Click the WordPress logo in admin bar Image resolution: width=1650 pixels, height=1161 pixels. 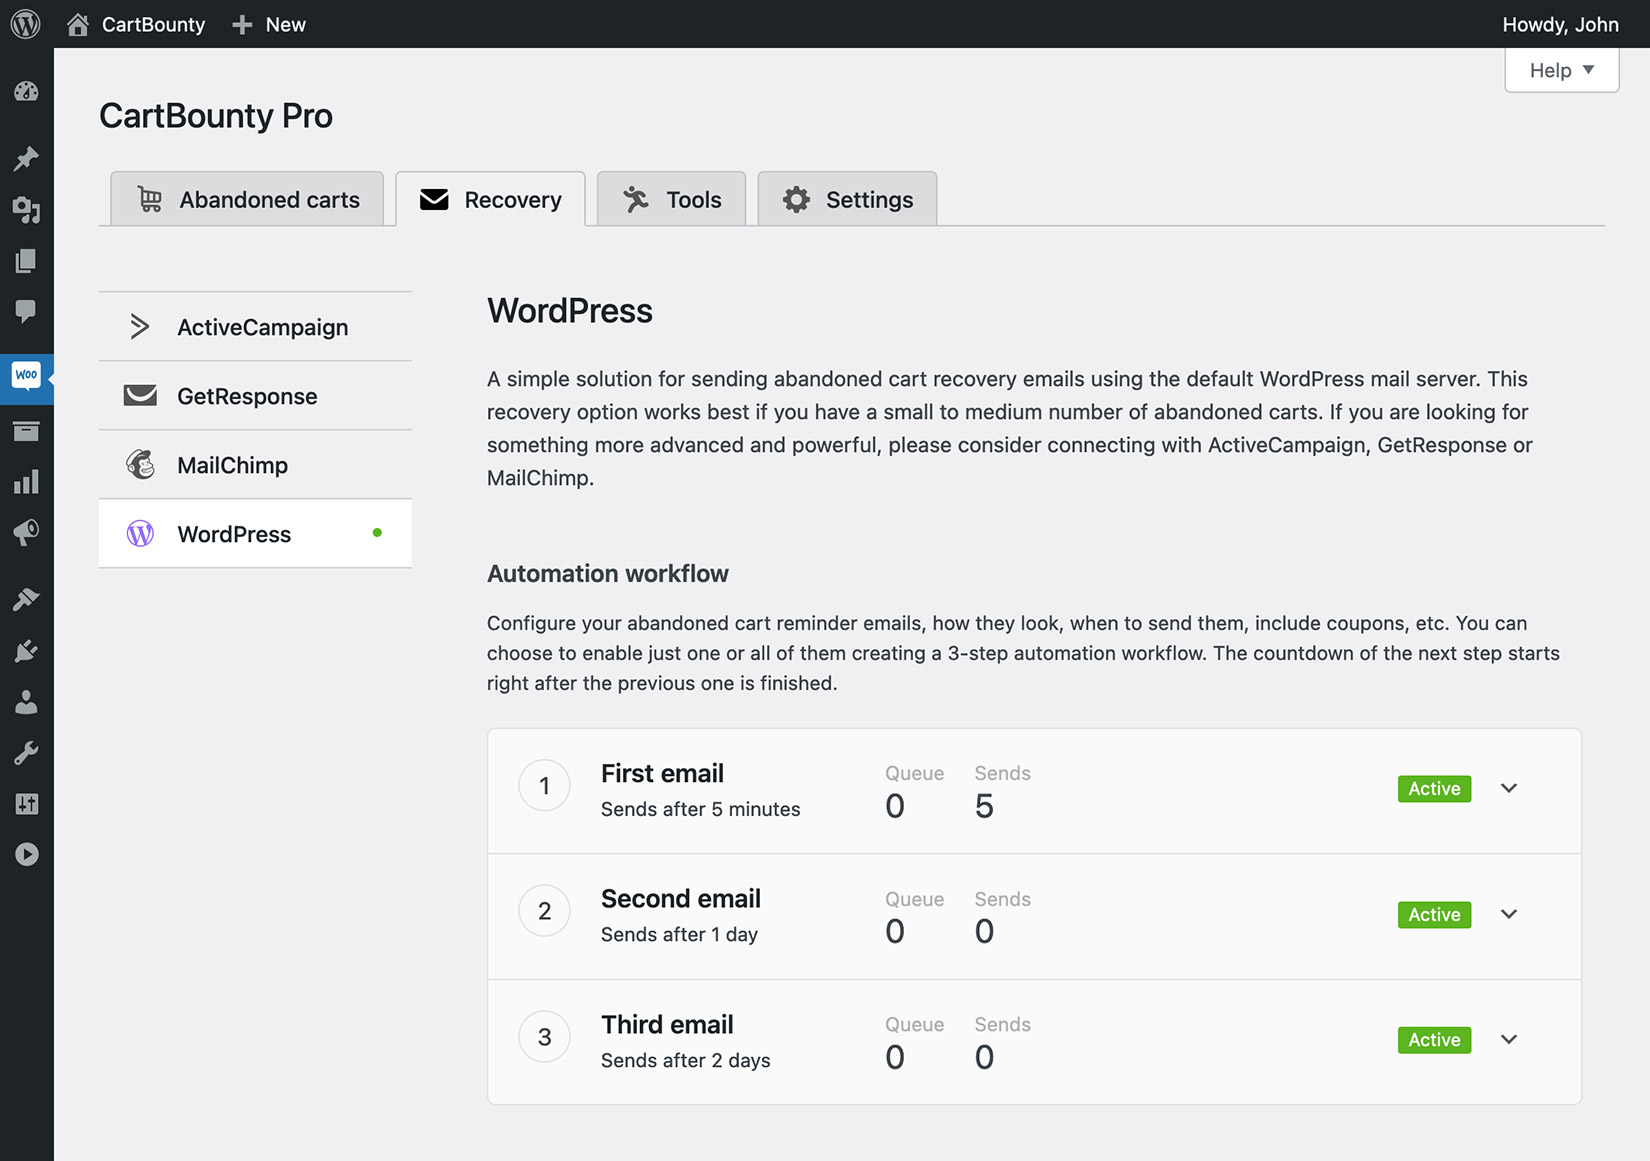point(26,24)
